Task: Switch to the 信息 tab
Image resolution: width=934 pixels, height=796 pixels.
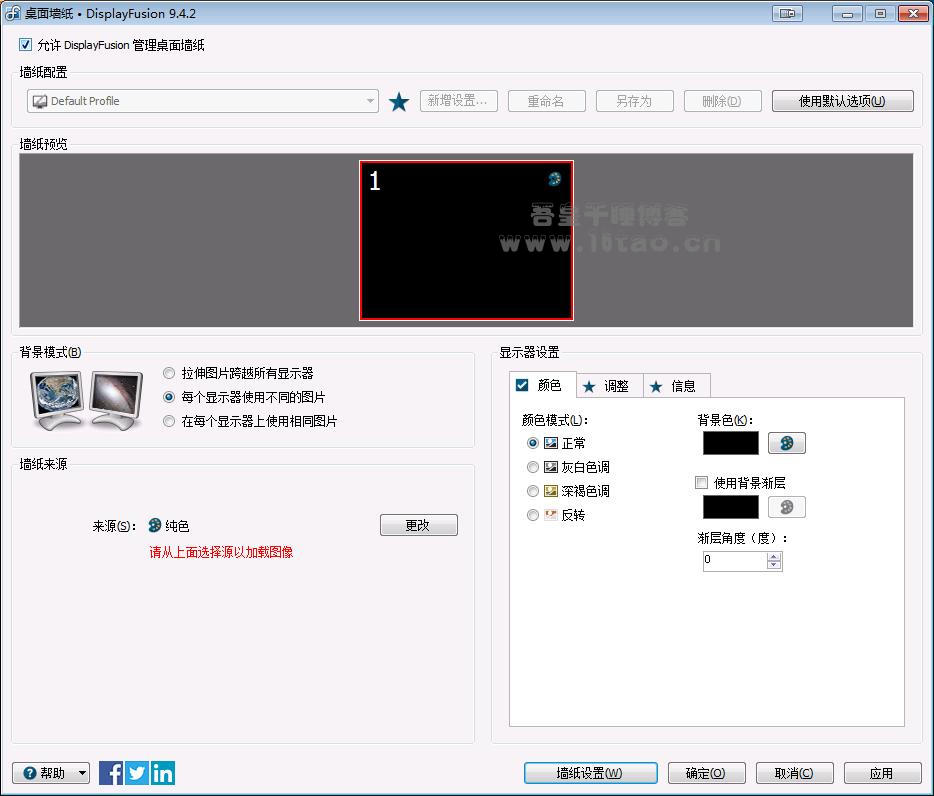Action: [675, 386]
